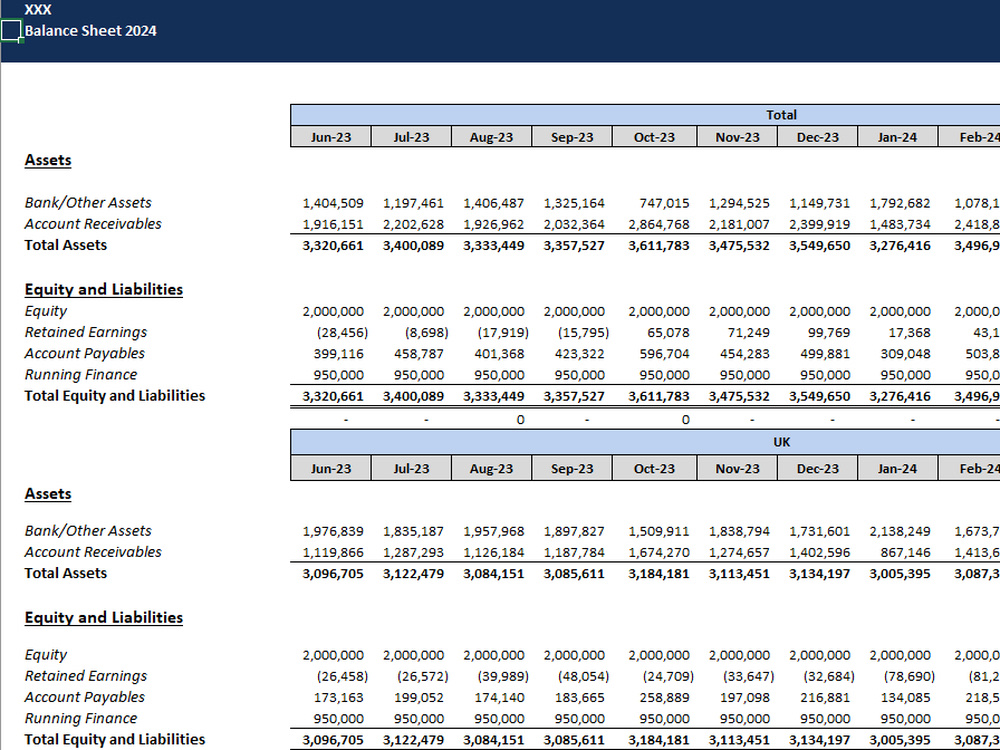Image resolution: width=1000 pixels, height=750 pixels.
Task: Select the Dec-23 header under Total
Action: tap(817, 137)
